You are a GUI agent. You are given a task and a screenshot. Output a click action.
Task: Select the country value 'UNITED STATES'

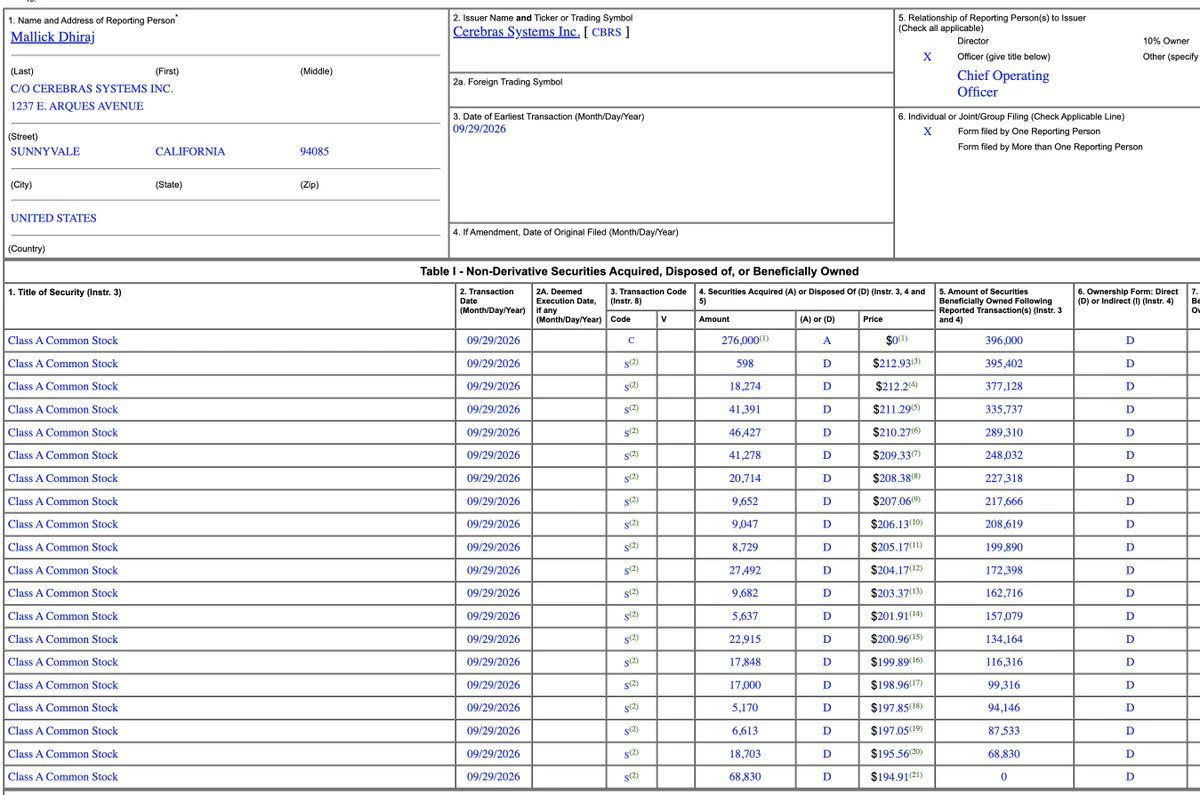point(54,218)
